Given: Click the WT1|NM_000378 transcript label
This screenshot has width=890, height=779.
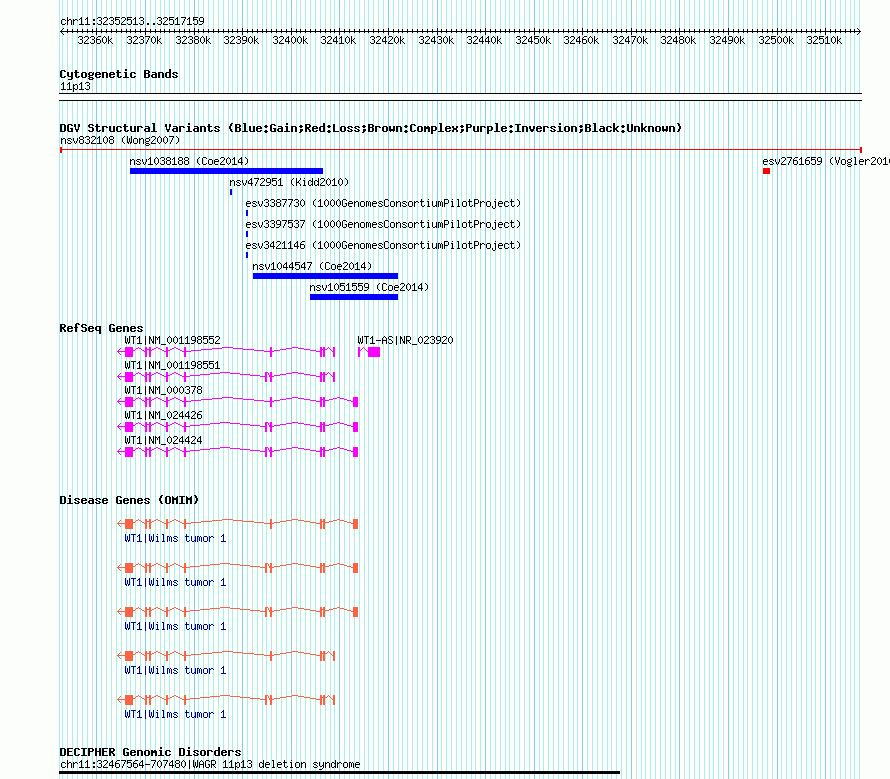Looking at the screenshot, I should pyautogui.click(x=163, y=390).
